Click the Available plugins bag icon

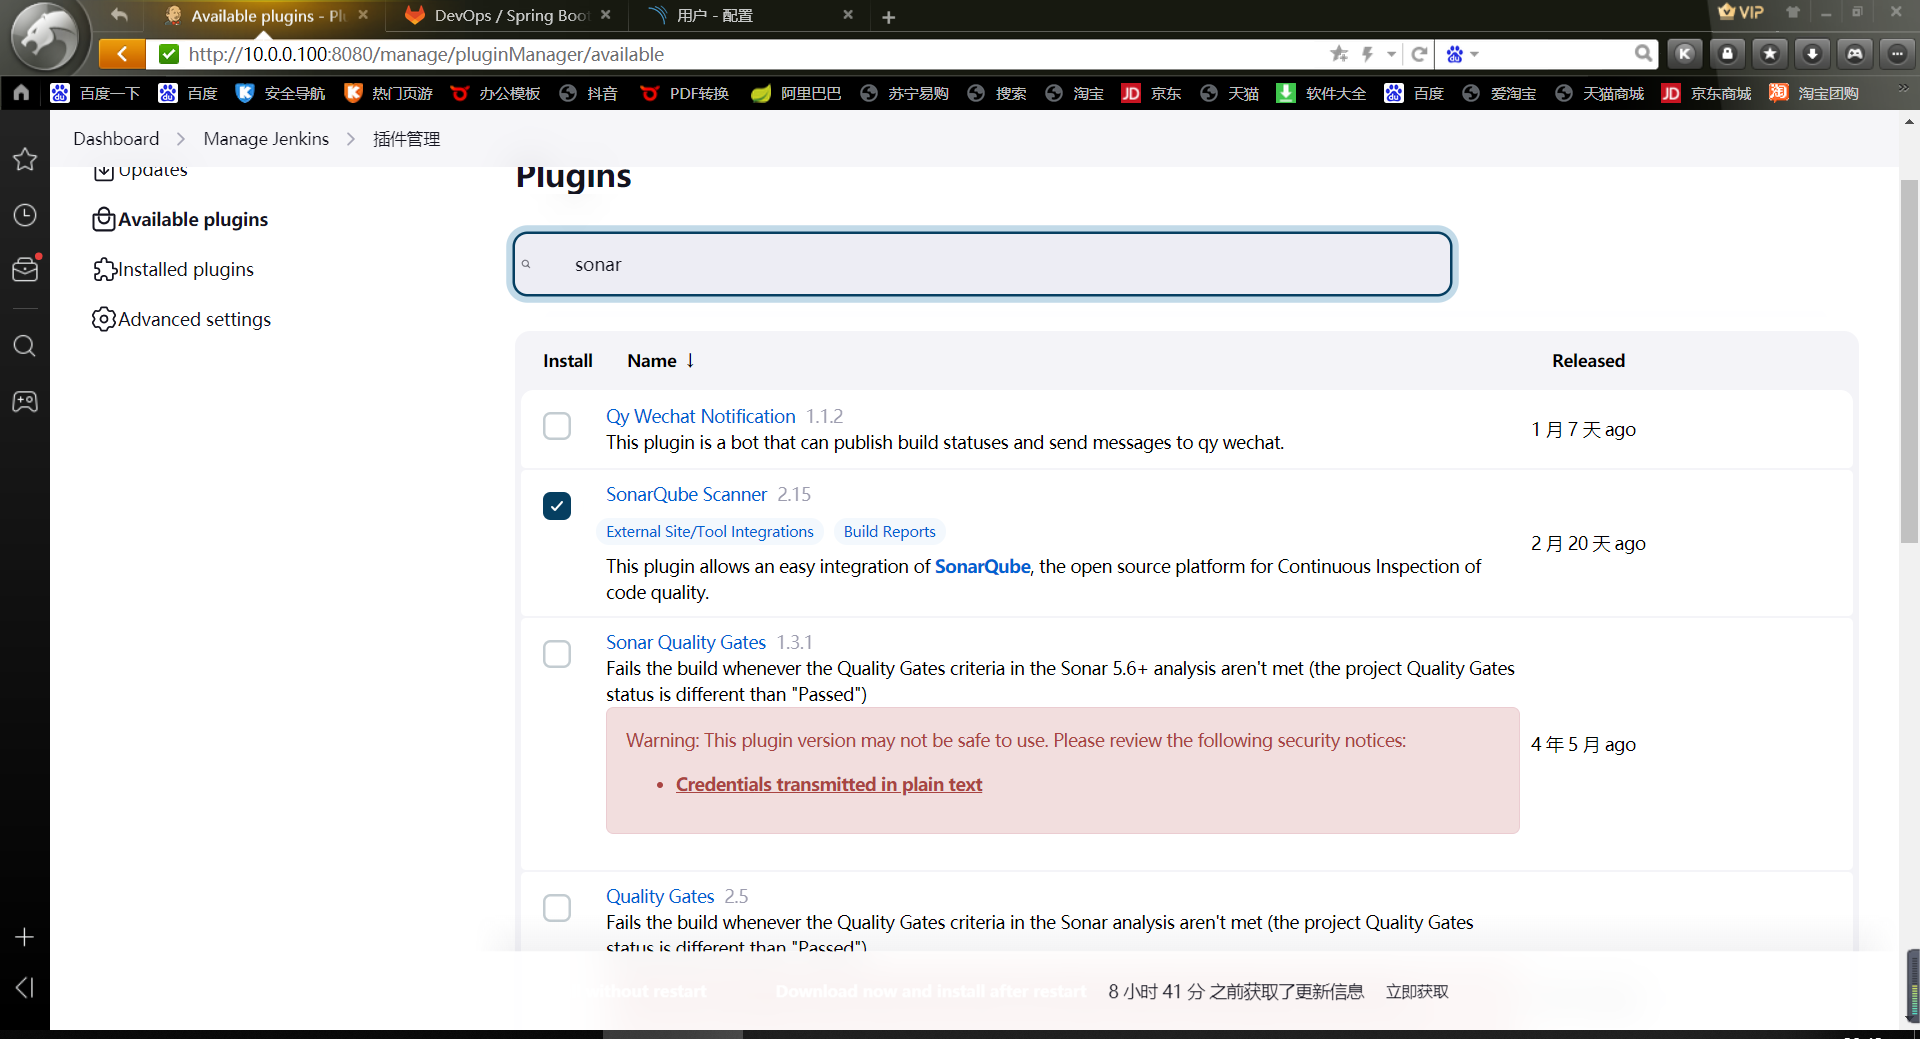point(103,219)
